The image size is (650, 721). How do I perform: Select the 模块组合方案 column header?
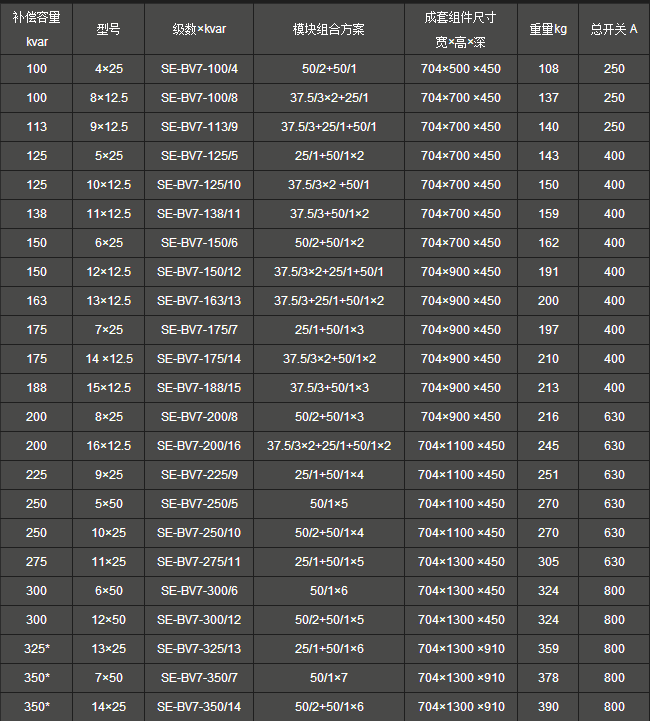tap(329, 29)
